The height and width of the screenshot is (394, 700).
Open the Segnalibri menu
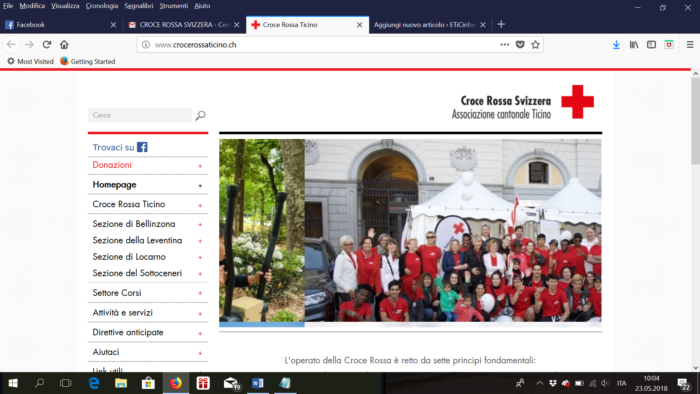click(138, 6)
